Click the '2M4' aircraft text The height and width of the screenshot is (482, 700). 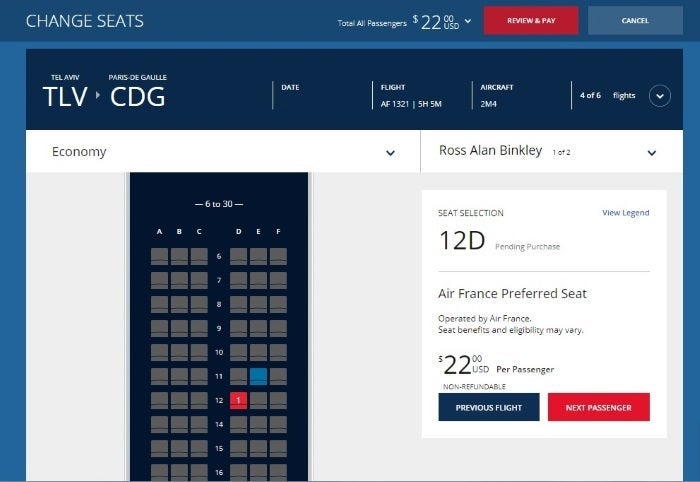pyautogui.click(x=488, y=104)
